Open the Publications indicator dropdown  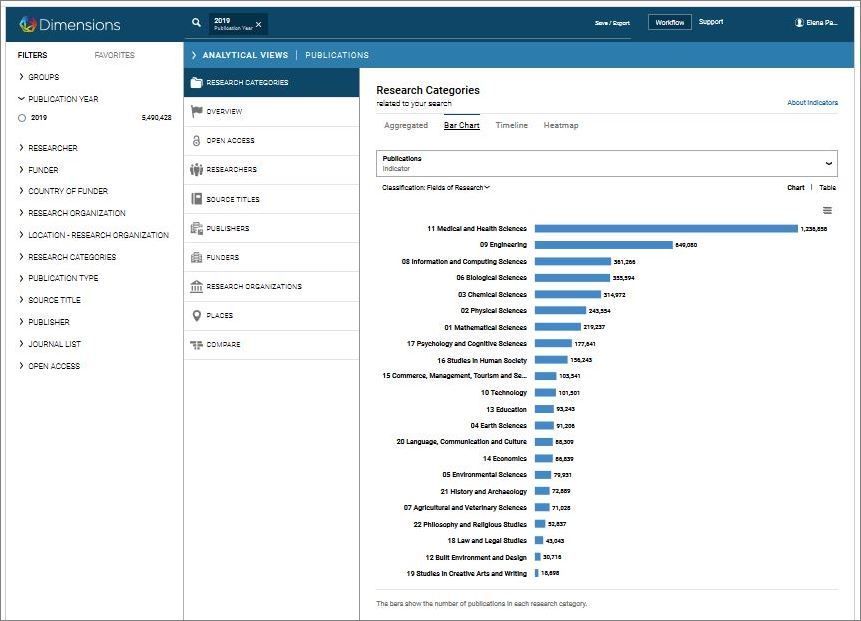click(607, 163)
